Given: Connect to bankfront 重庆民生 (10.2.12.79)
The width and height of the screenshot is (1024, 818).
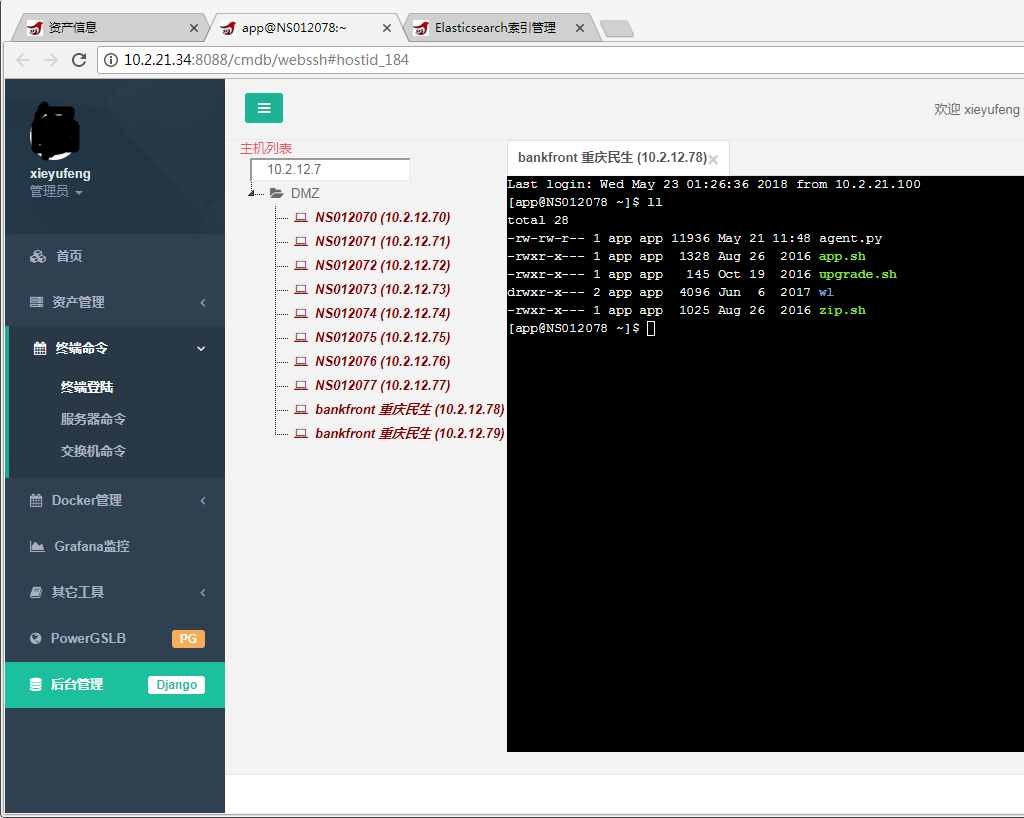Looking at the screenshot, I should (x=409, y=433).
